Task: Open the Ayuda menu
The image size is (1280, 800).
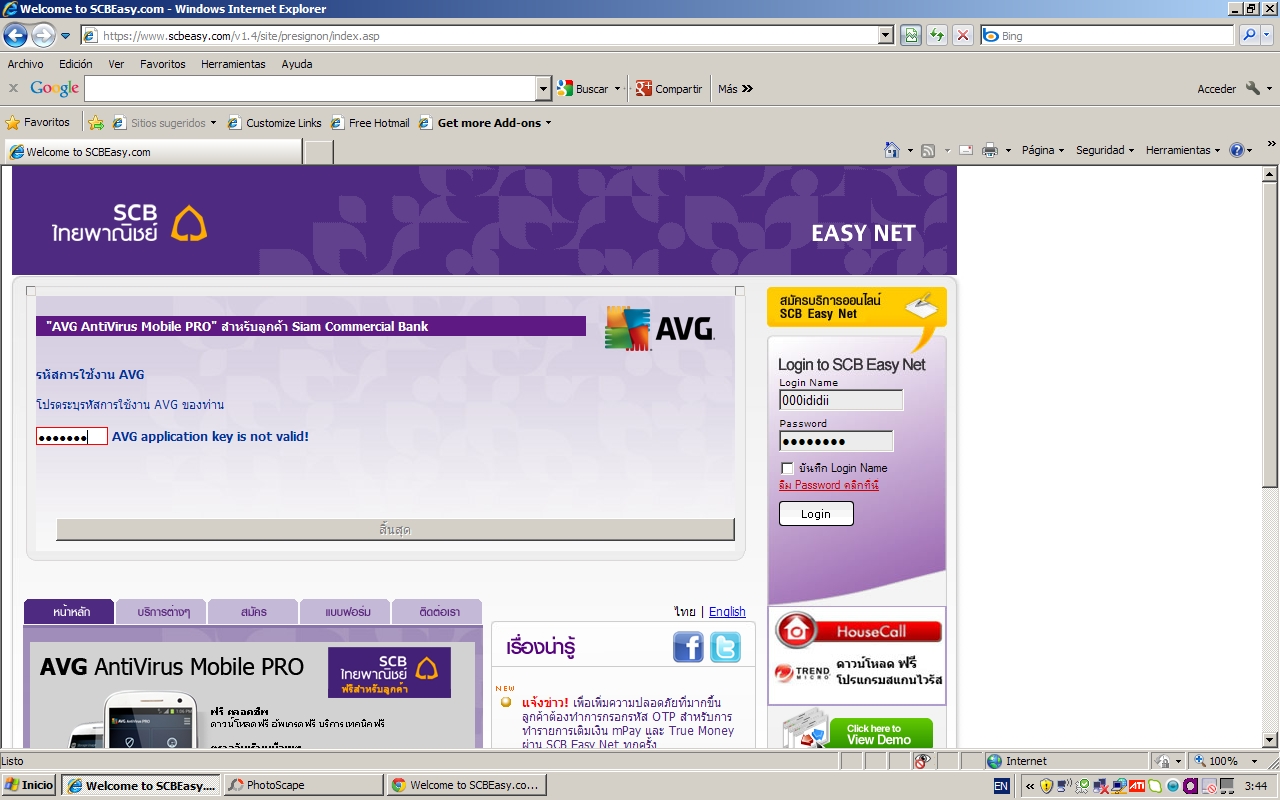Action: 297,64
